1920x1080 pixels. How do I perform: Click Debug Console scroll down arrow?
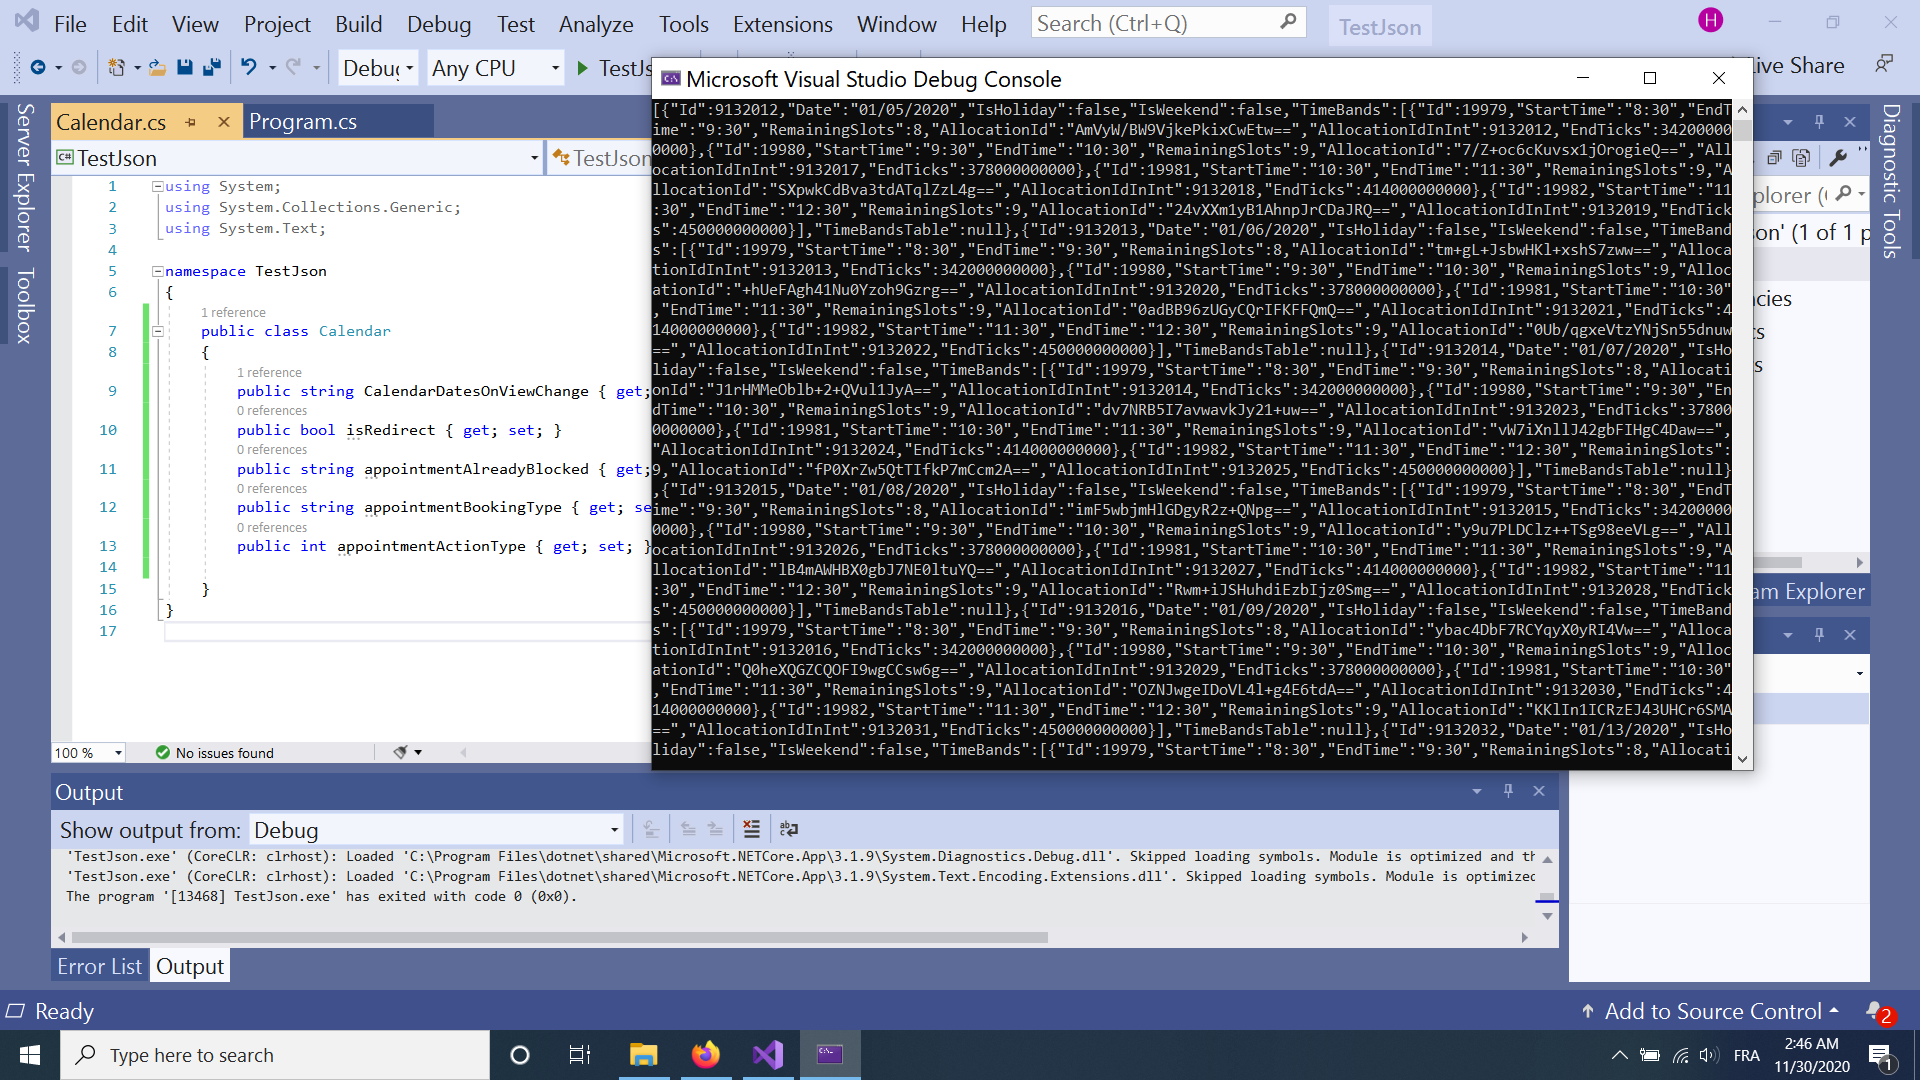[1742, 759]
